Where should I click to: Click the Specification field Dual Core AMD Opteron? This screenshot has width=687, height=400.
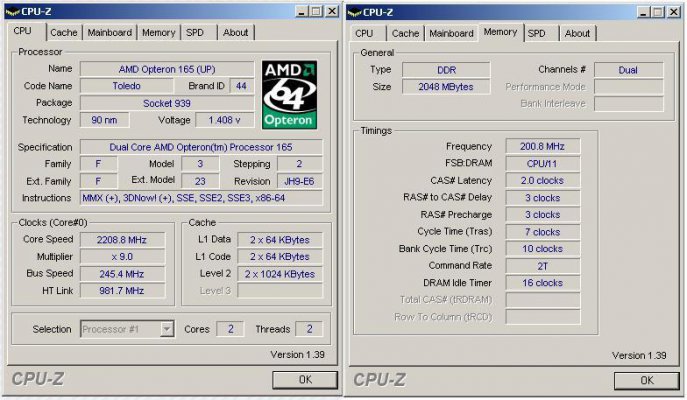click(201, 147)
